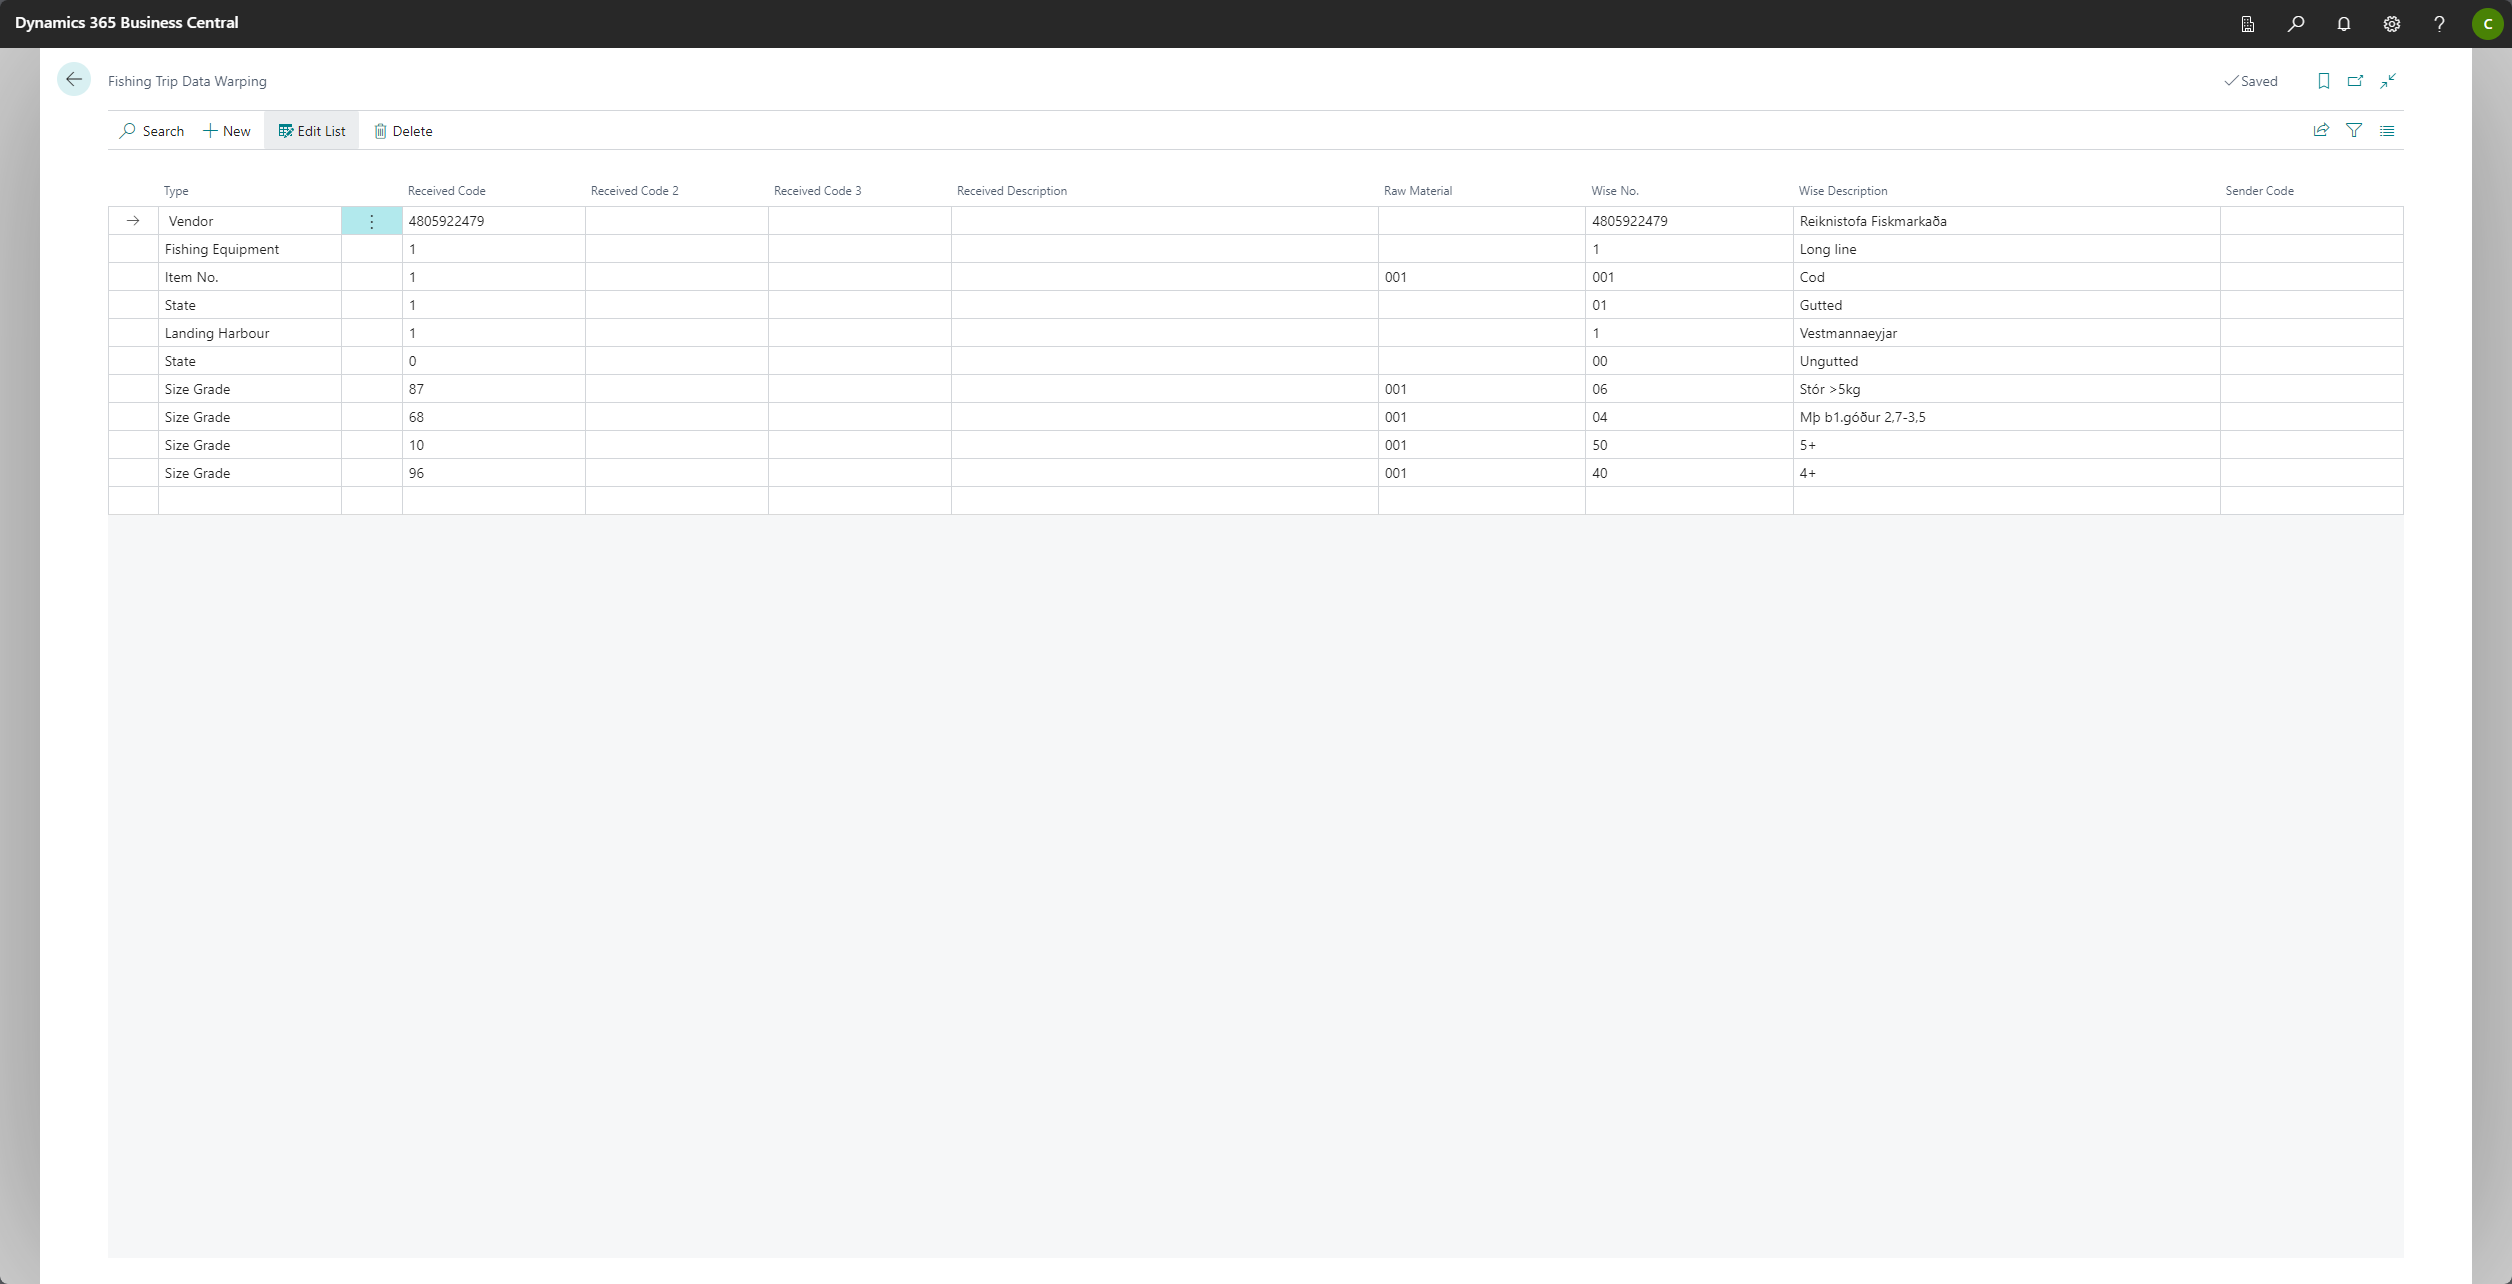Screen dimensions: 2512x1284
Task: Click the bookmark page icon
Action: tap(2324, 81)
